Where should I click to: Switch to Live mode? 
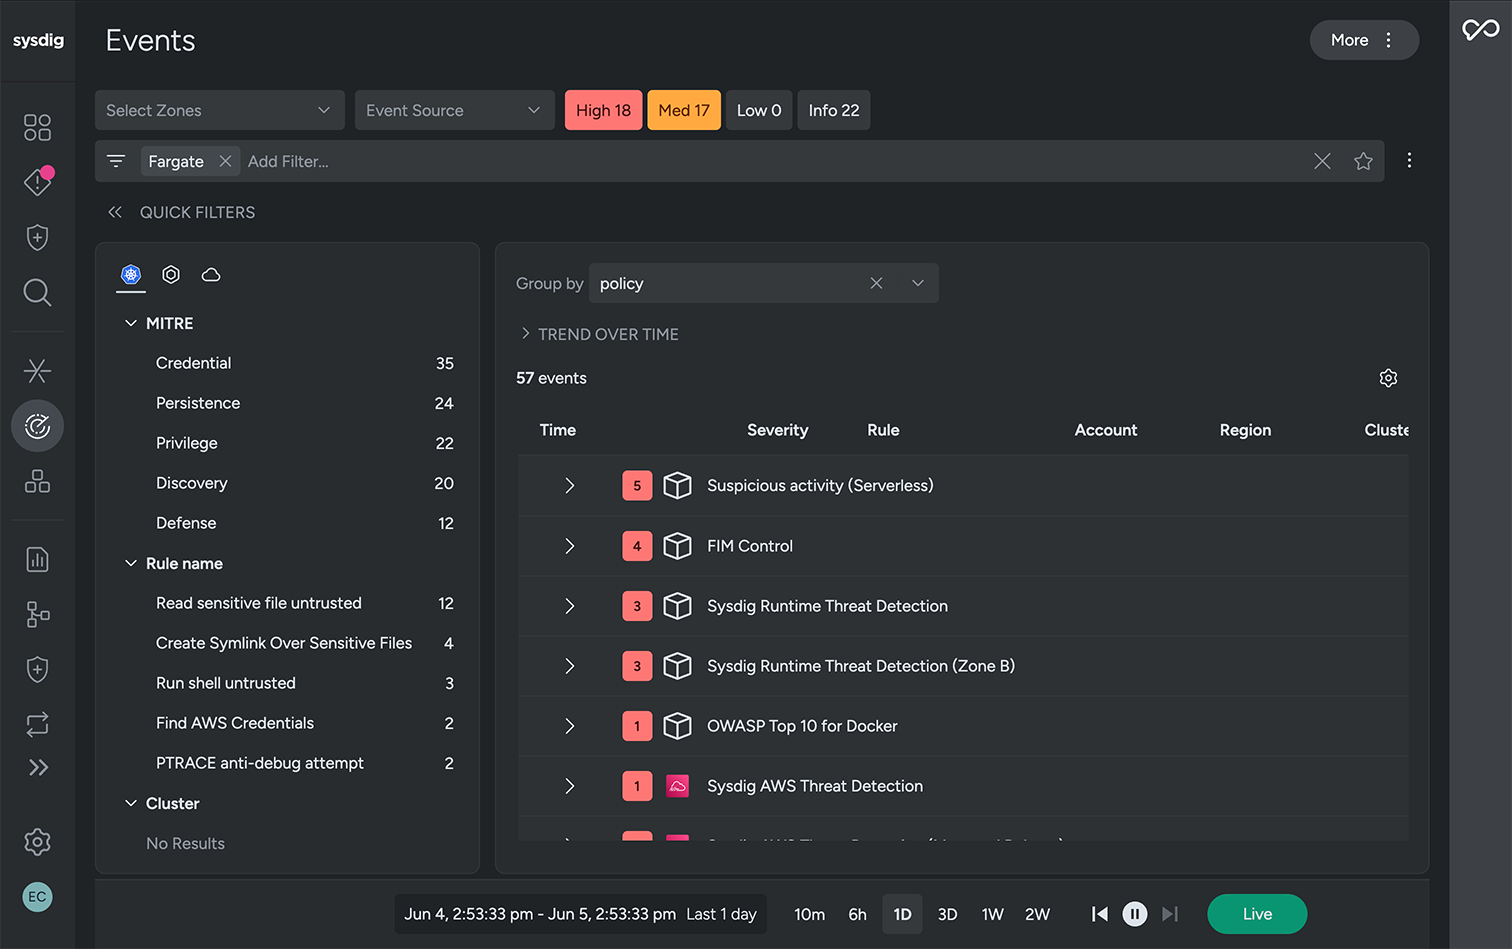pos(1257,914)
